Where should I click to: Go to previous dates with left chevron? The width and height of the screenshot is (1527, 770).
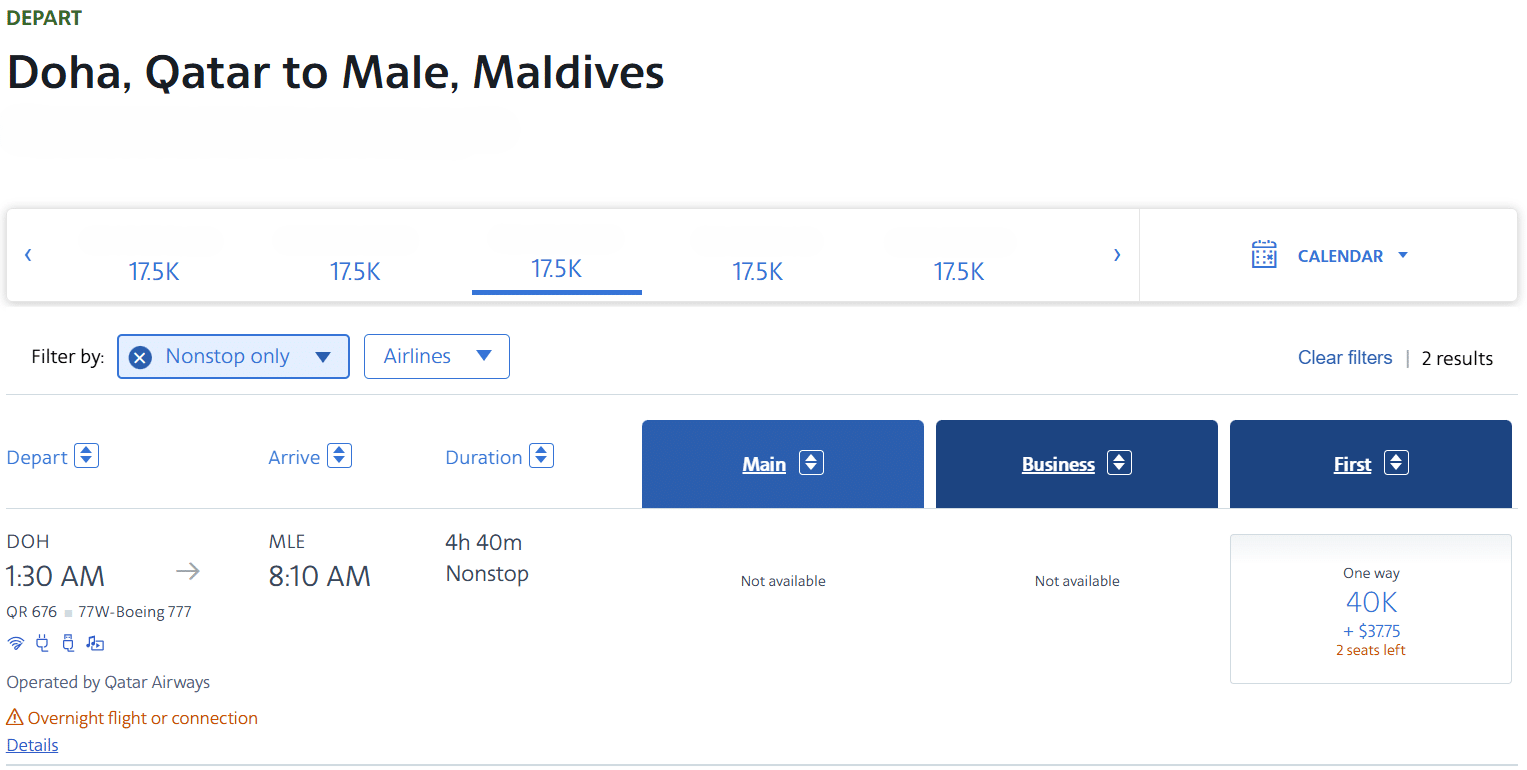(28, 255)
